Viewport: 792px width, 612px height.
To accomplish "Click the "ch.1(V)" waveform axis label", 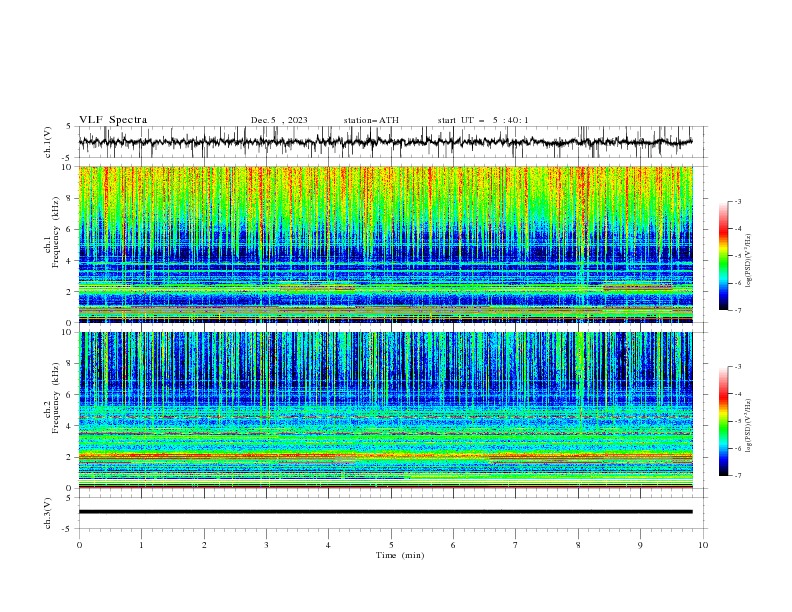I will [x=48, y=142].
